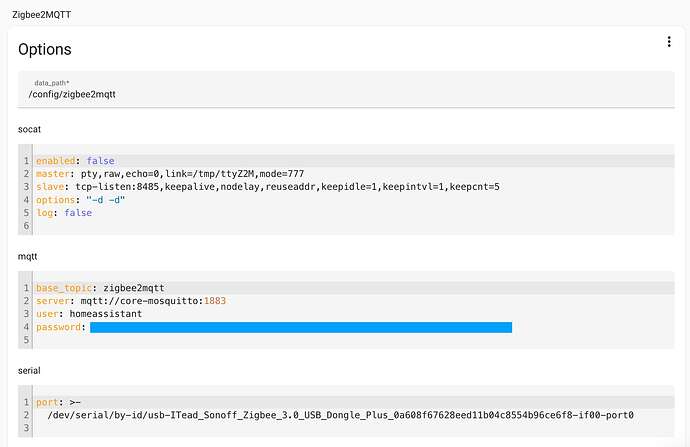Click the Options card heading
Screen dimensions: 690x447
pos(44,49)
